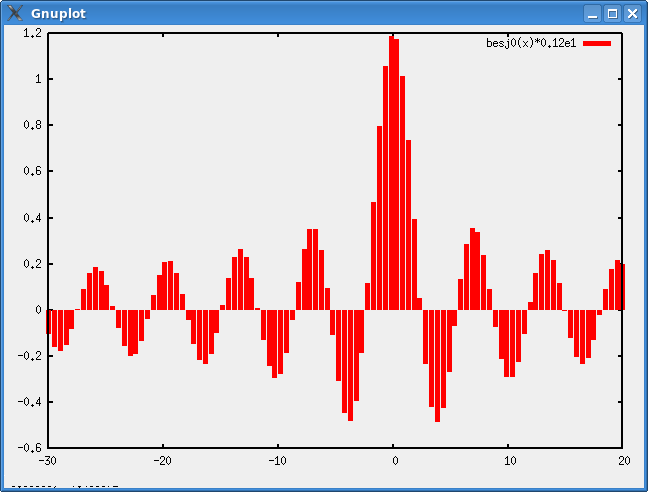
Task: Click the 0.8 label on the y-axis
Action: point(32,125)
